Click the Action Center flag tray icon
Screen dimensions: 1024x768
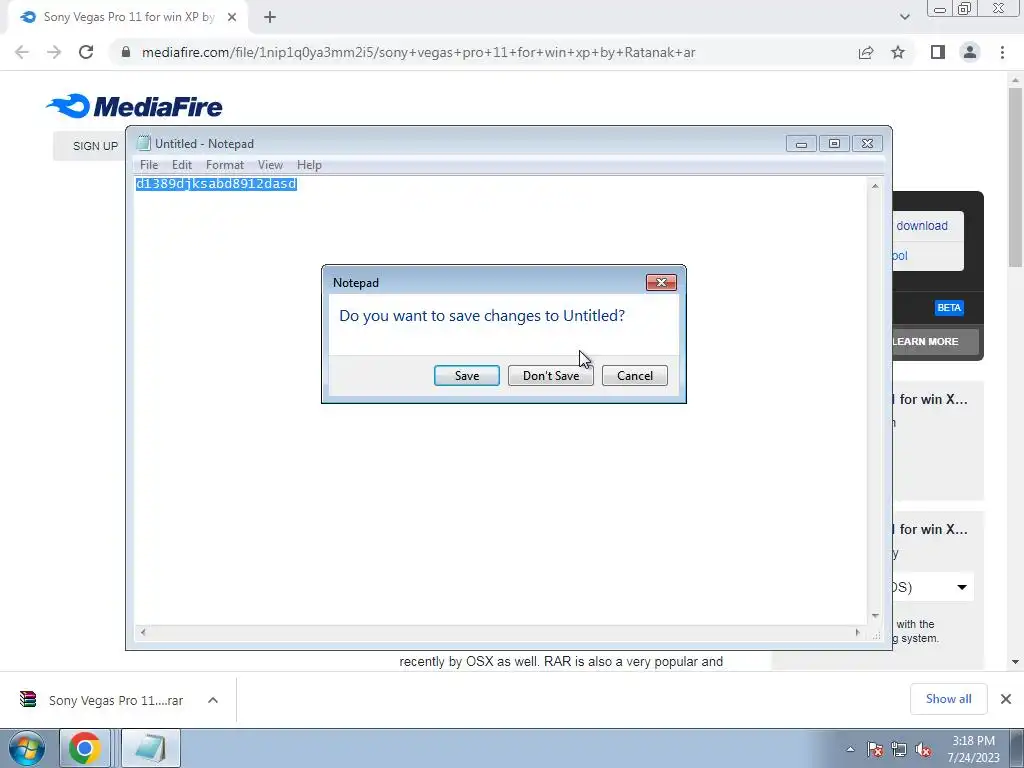coord(875,750)
